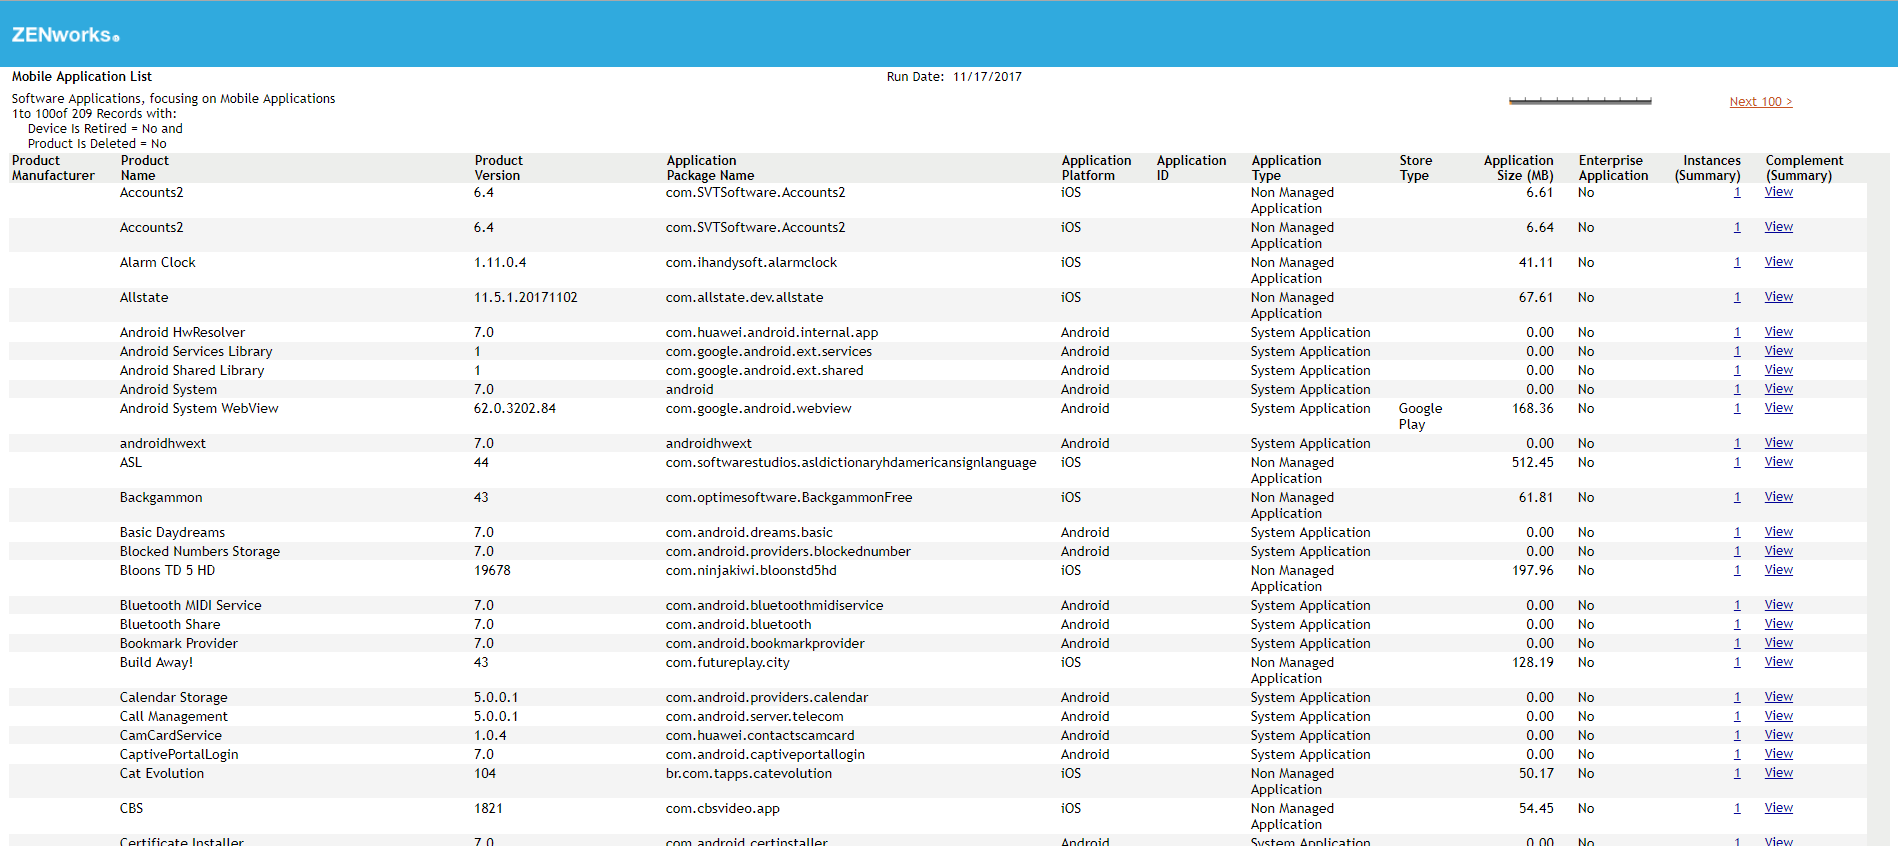The image size is (1898, 846).
Task: Click instances count for Call Management
Action: (x=1737, y=717)
